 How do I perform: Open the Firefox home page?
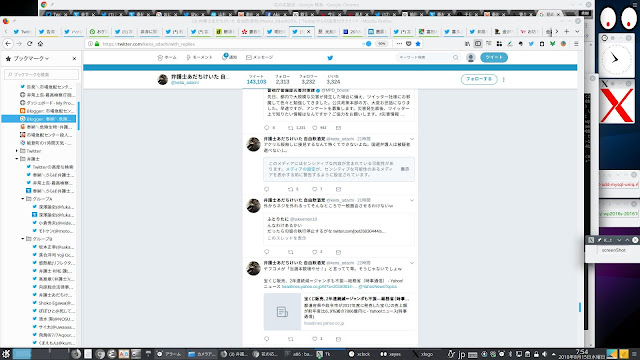(x=40, y=44)
